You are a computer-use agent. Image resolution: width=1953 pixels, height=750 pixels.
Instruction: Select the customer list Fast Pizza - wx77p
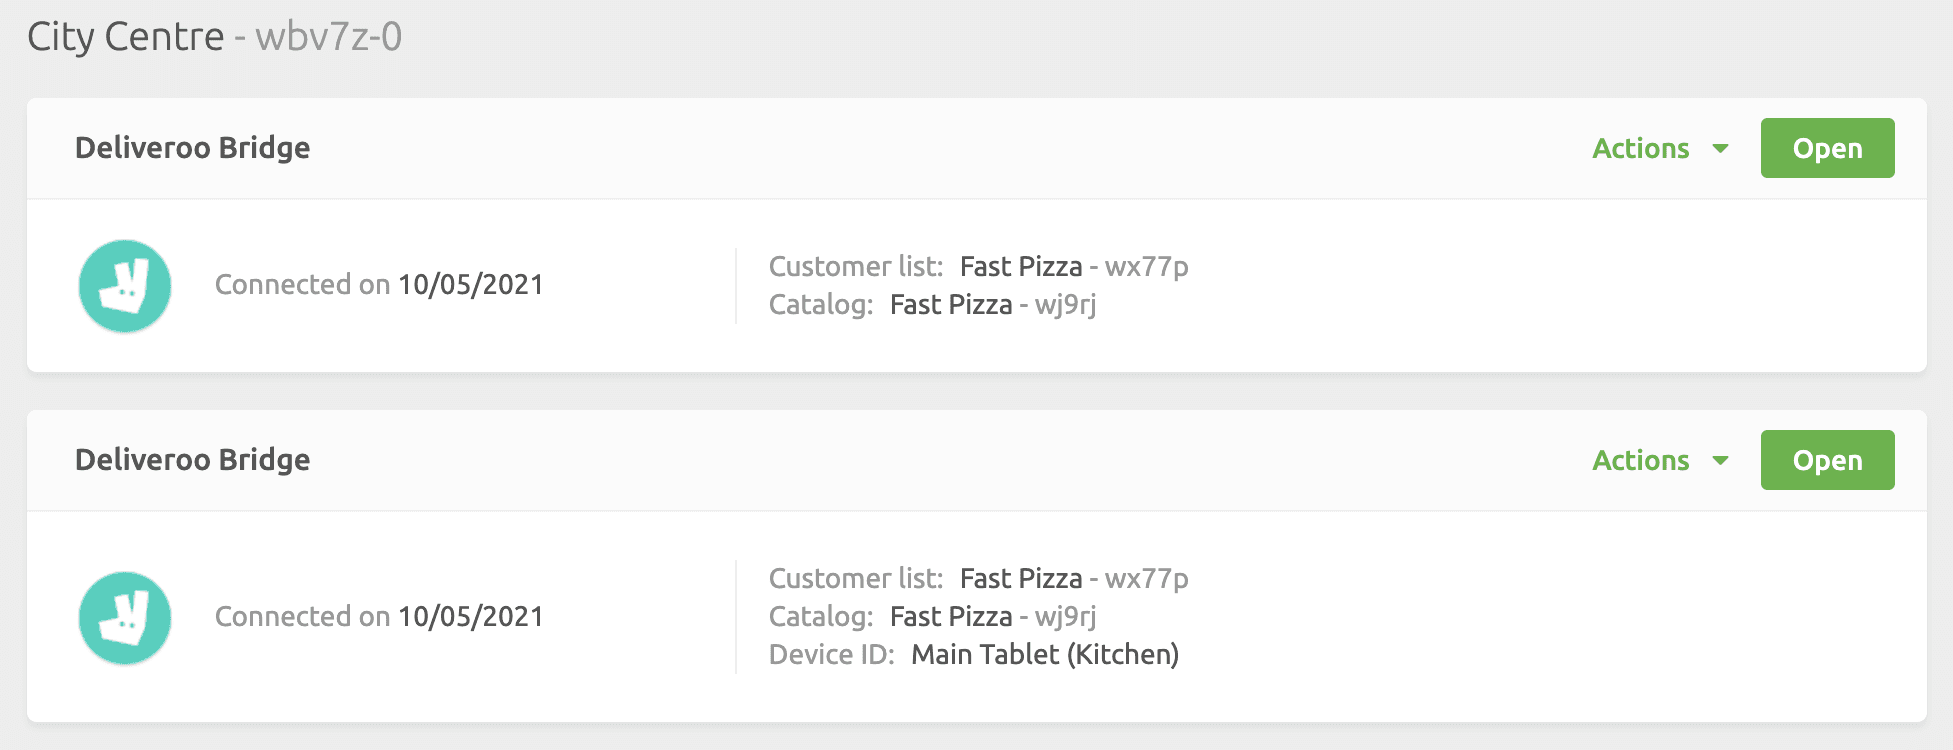tap(1074, 267)
